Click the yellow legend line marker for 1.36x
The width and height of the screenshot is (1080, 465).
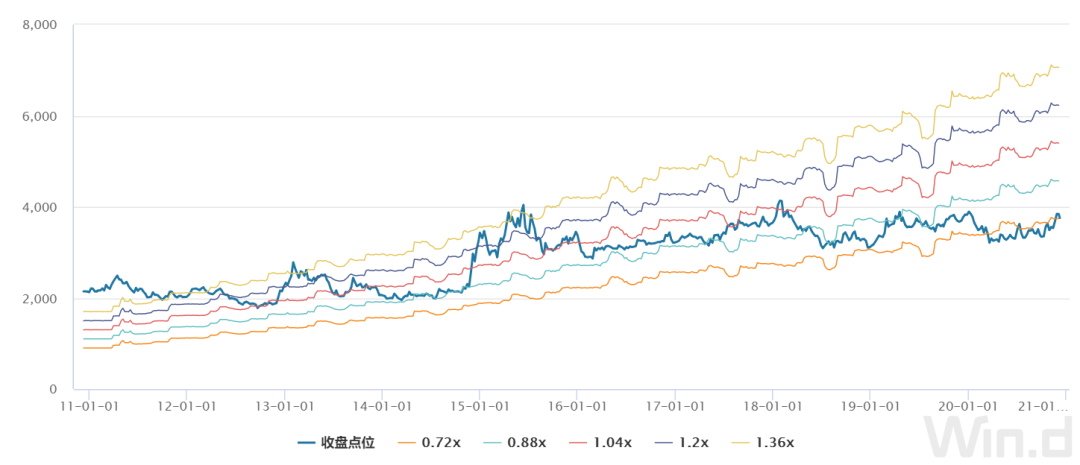coord(741,442)
